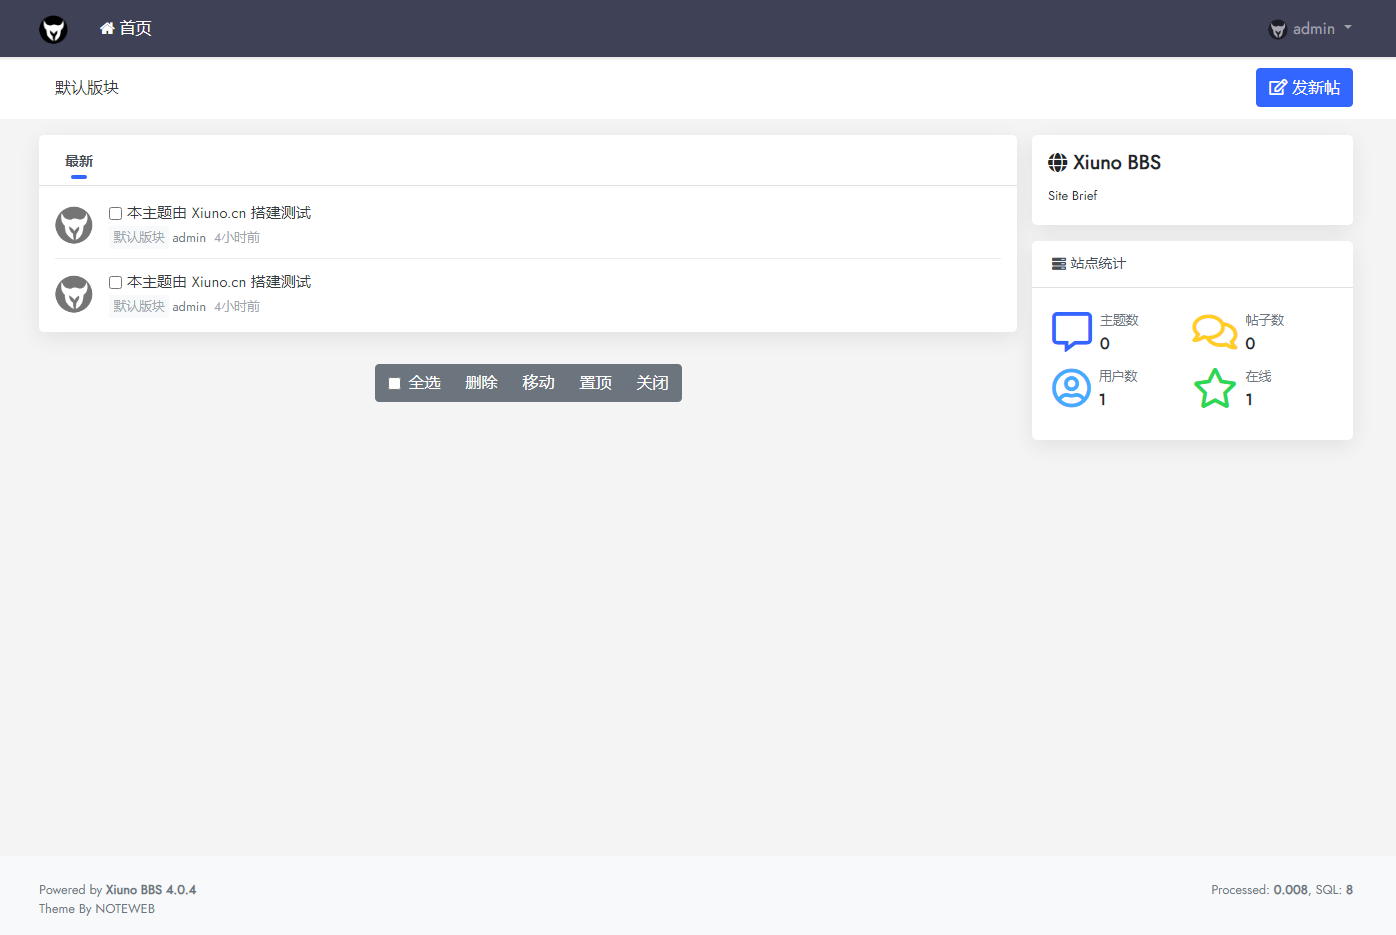Click the 4小时前 time of first thread
Viewport: 1396px width, 935px height.
[x=237, y=238]
